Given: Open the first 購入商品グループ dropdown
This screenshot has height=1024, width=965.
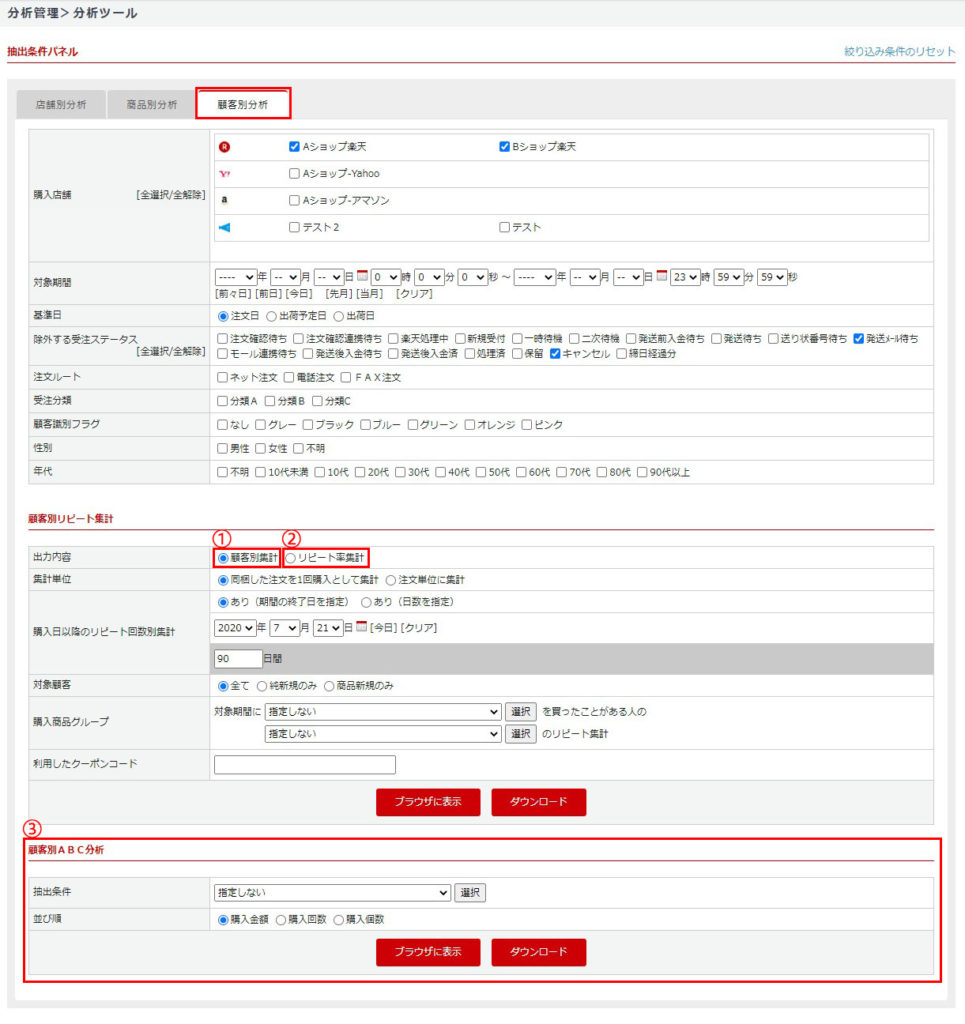Looking at the screenshot, I should click(x=383, y=712).
